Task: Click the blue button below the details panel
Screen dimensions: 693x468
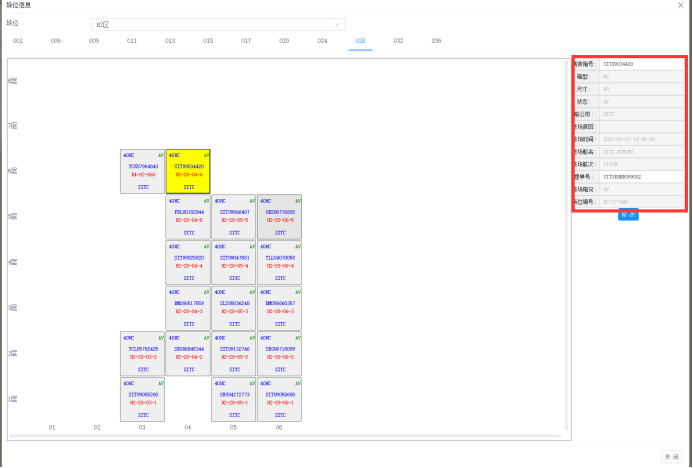Action: (x=628, y=215)
